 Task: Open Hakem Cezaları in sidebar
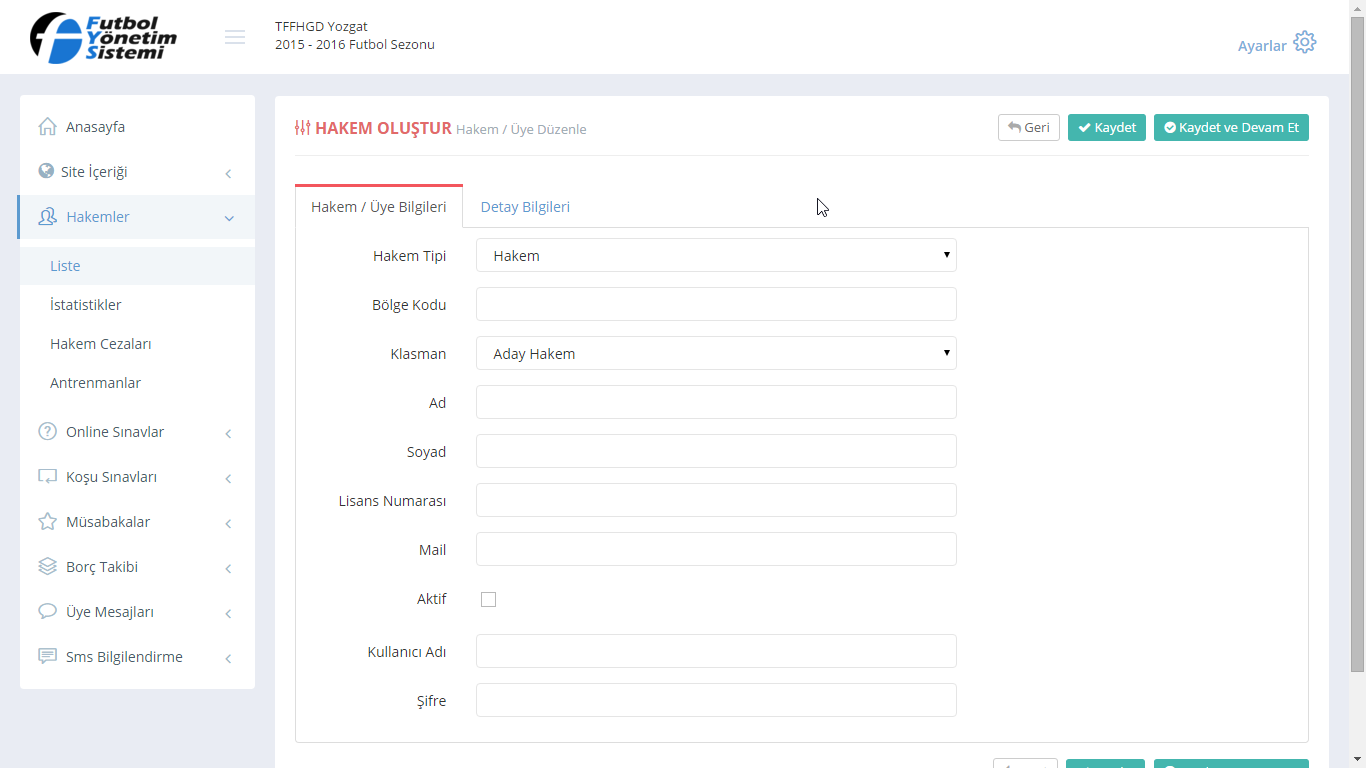click(101, 344)
